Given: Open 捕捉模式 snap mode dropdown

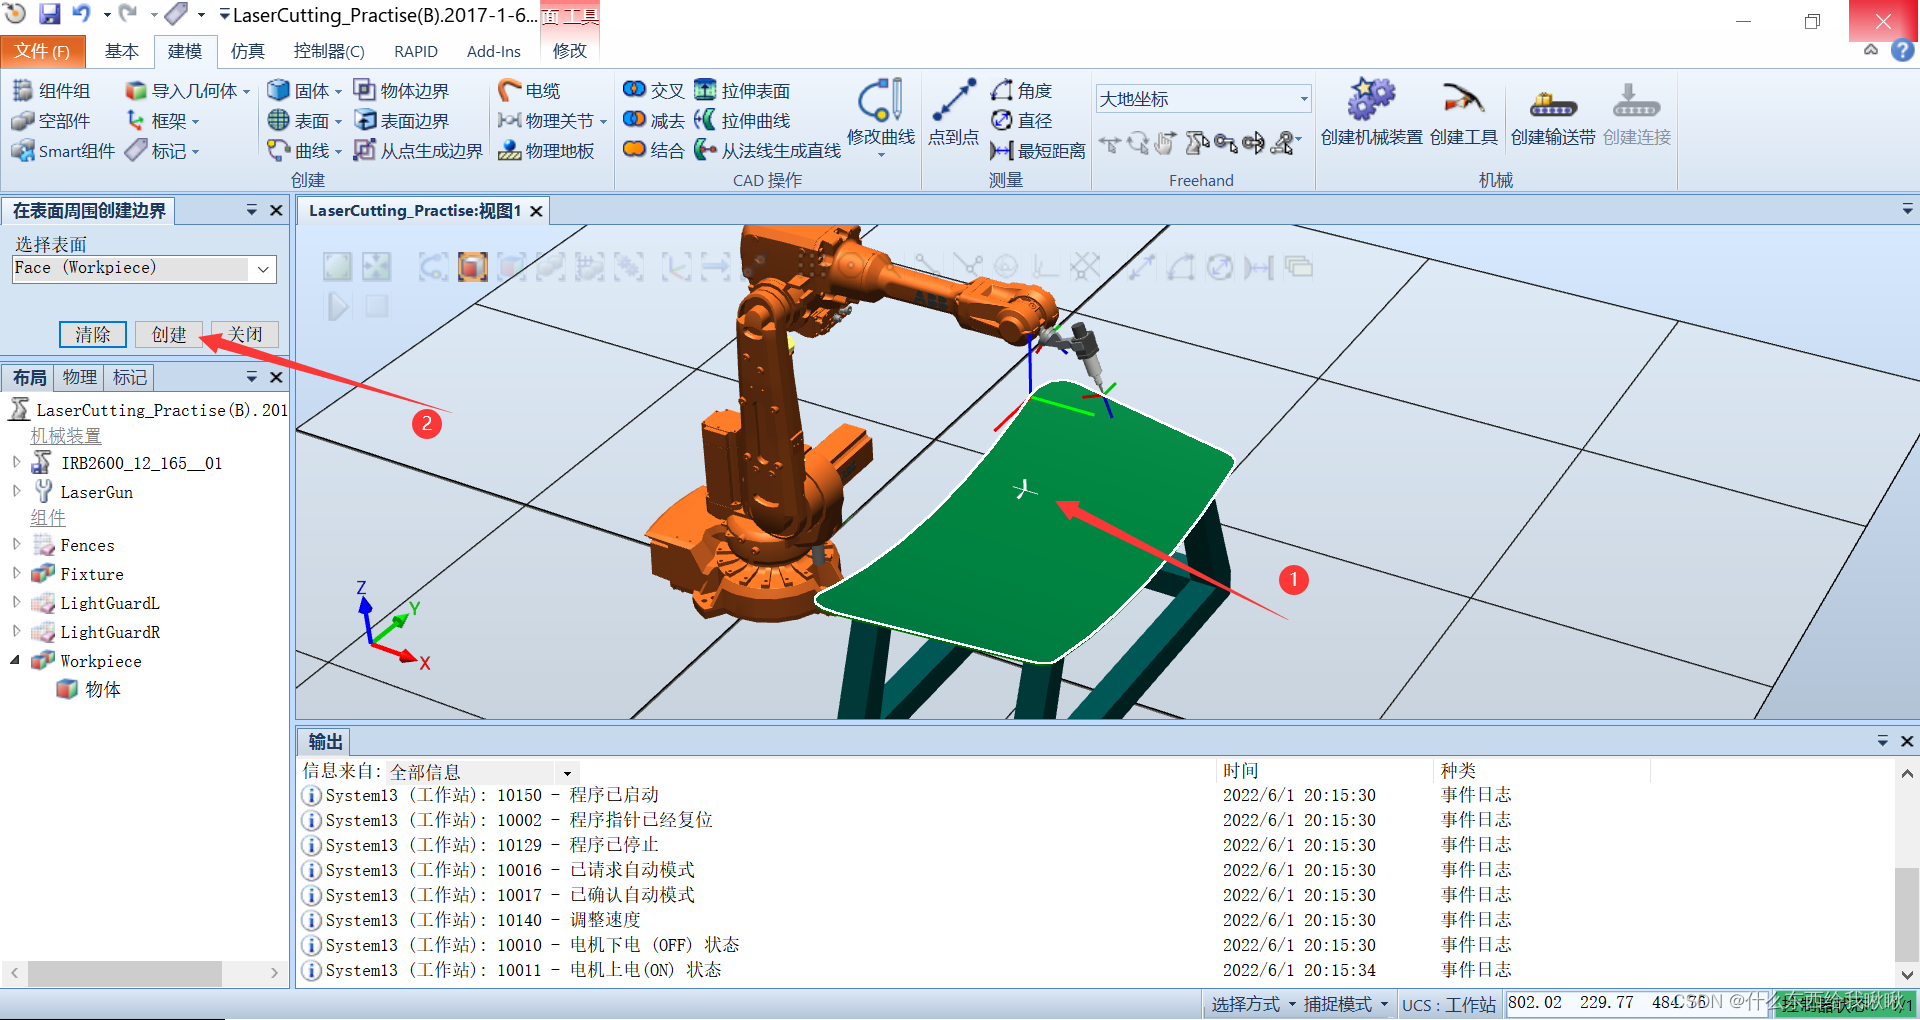Looking at the screenshot, I should 1346,1004.
